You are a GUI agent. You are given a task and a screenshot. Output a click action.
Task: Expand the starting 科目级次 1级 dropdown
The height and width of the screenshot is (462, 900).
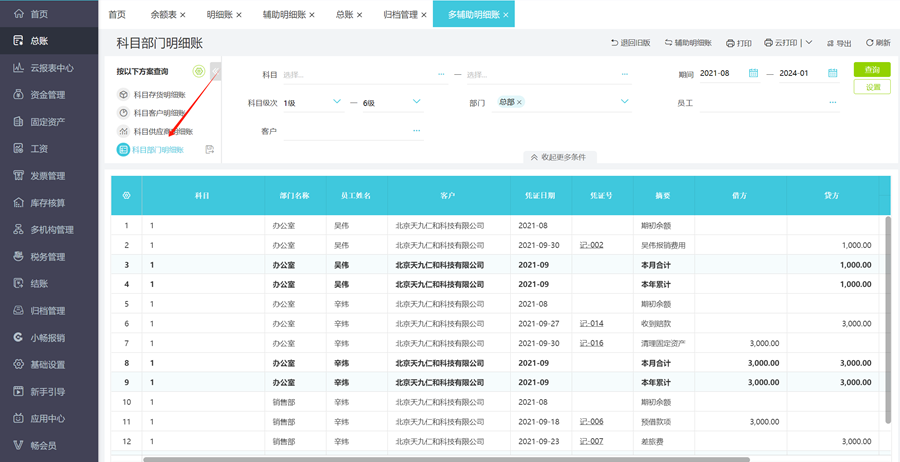(336, 102)
